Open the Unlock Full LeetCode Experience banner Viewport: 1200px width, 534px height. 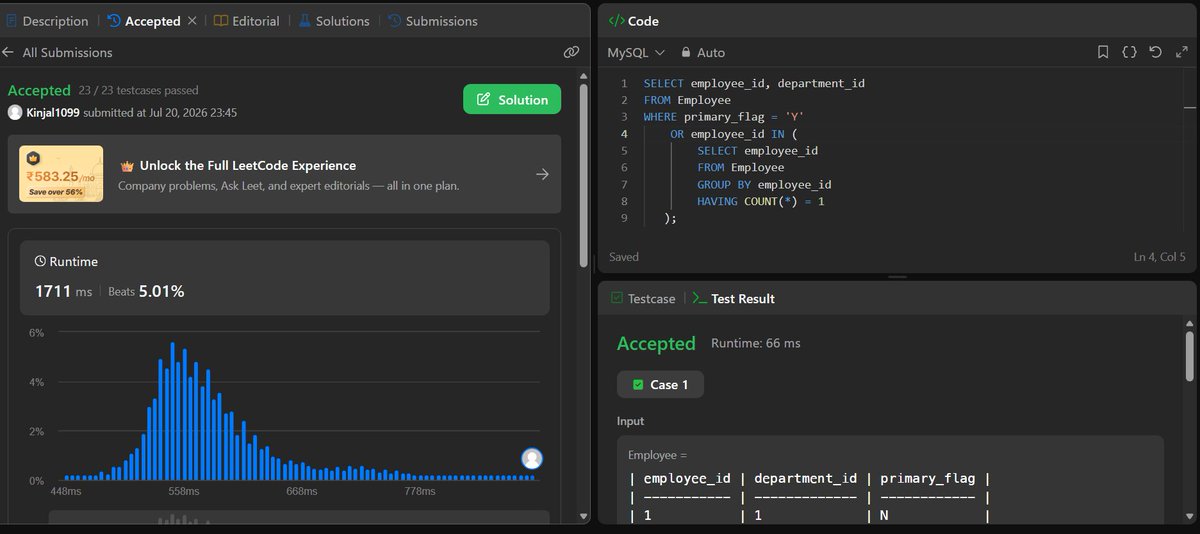coord(285,174)
